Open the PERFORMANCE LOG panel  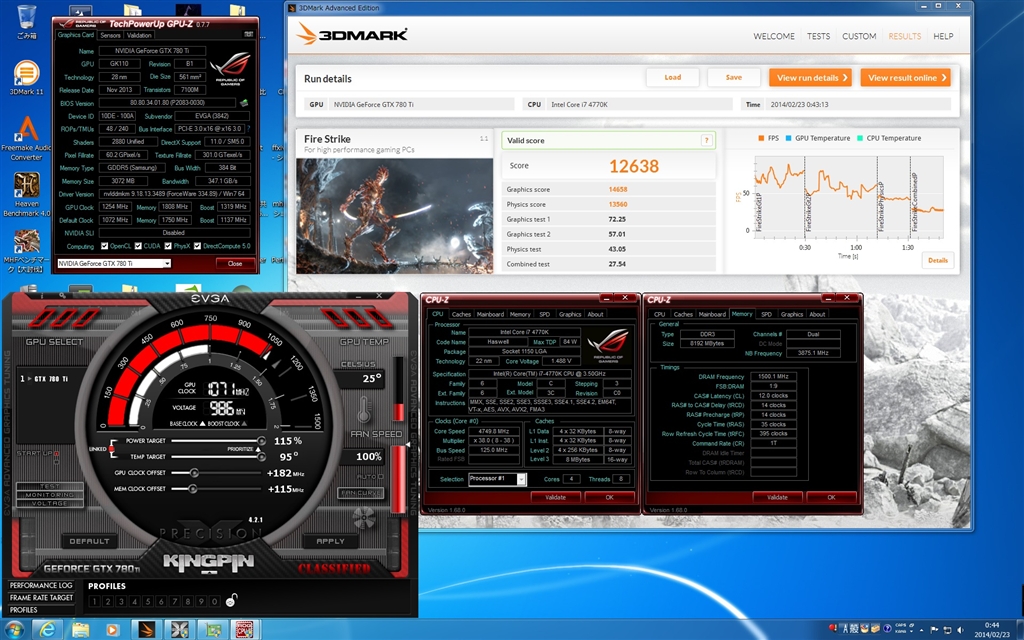point(40,585)
